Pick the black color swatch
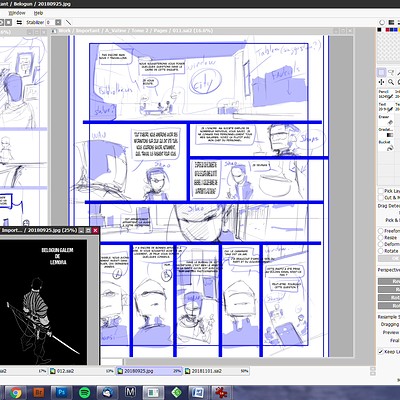This screenshot has height=400, width=400. [x=379, y=30]
